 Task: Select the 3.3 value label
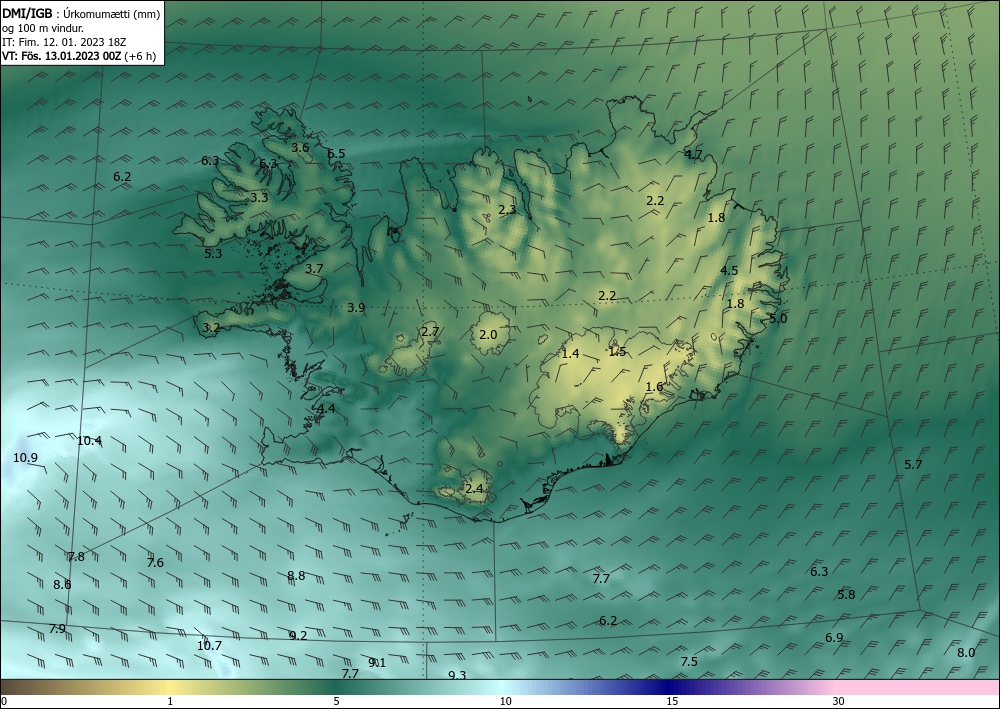259,198
